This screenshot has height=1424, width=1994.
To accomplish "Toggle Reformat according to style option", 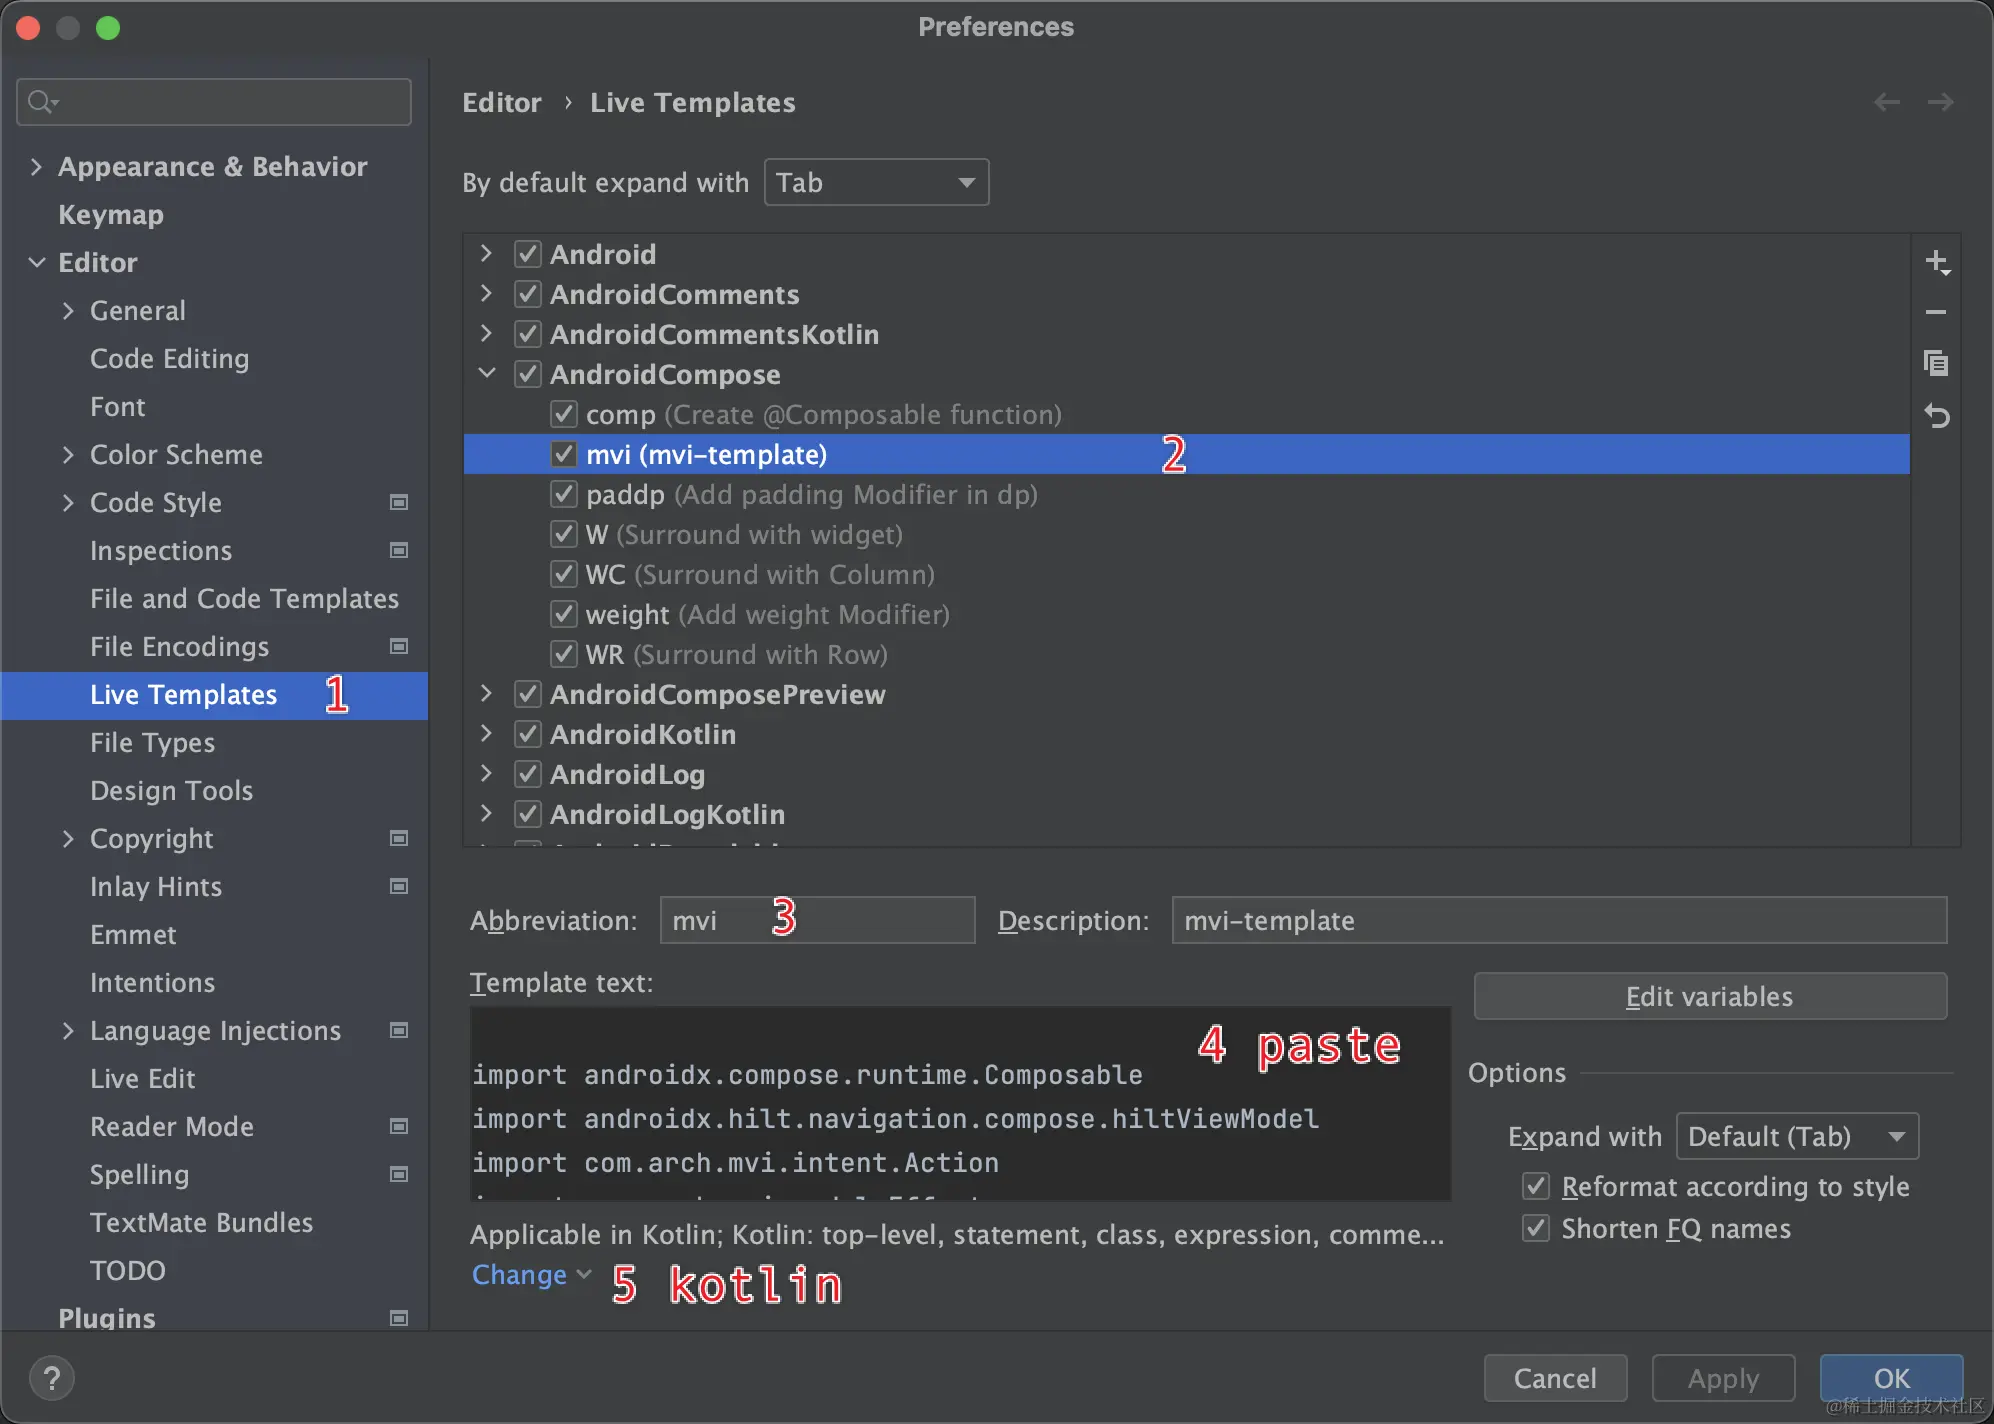I will coord(1536,1186).
